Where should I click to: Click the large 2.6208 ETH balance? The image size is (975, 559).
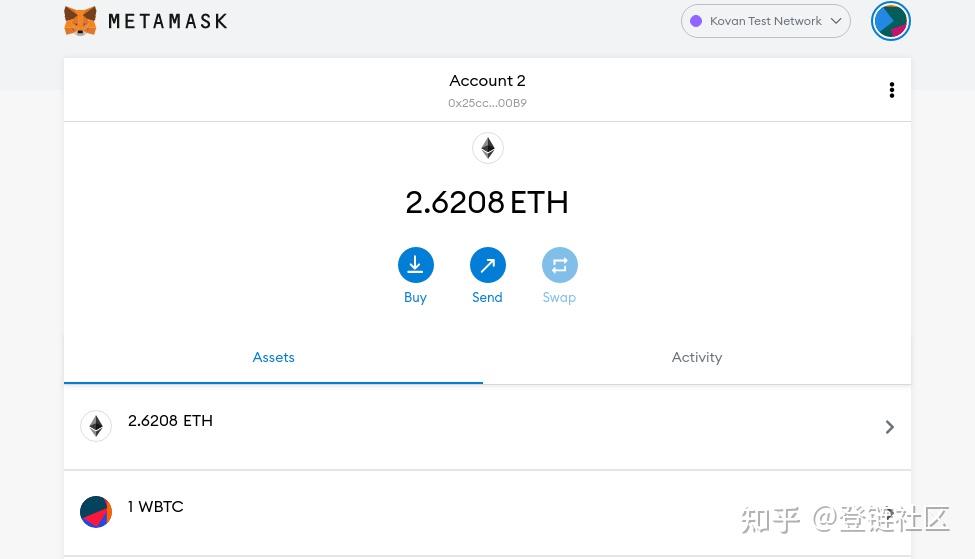pos(487,203)
